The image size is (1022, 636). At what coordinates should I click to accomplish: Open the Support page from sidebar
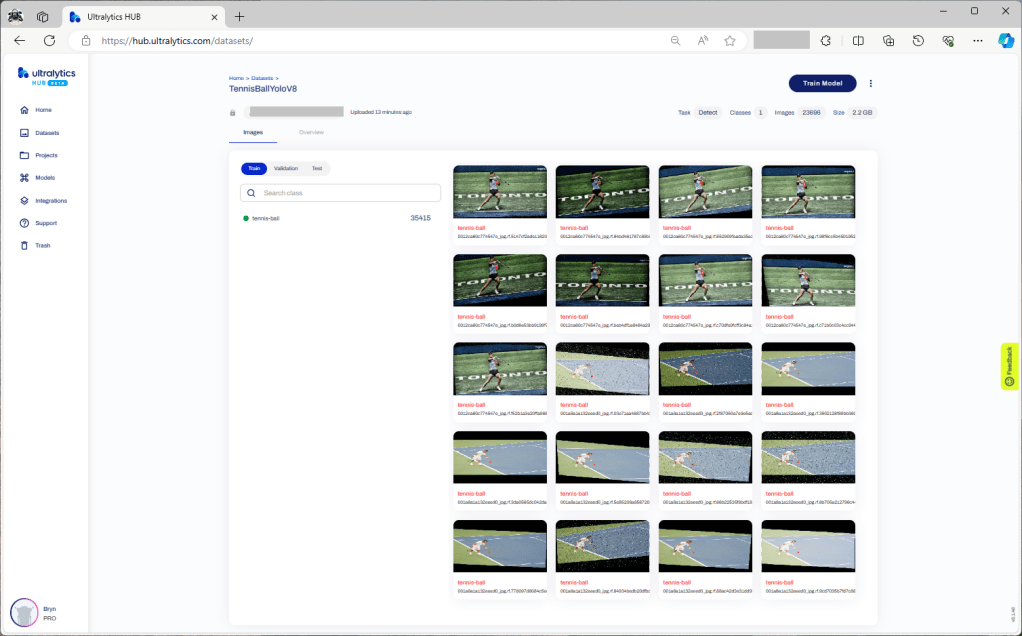45,223
